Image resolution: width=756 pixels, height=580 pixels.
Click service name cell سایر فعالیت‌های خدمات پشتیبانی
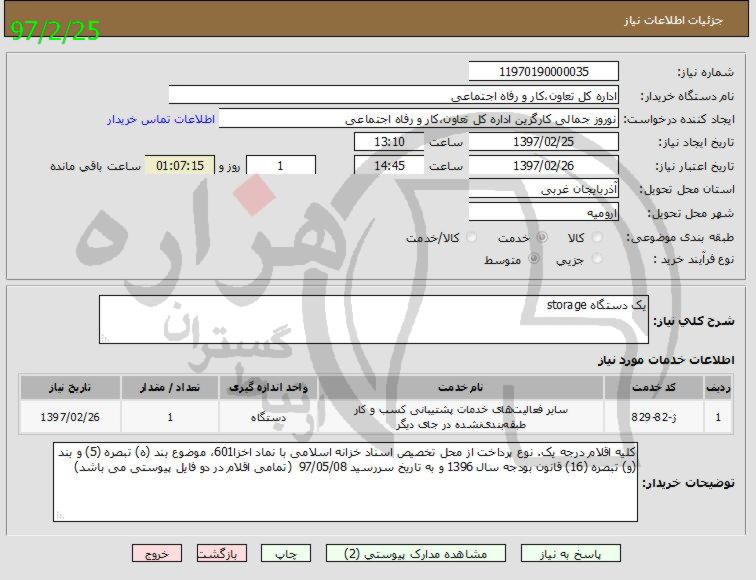point(460,417)
